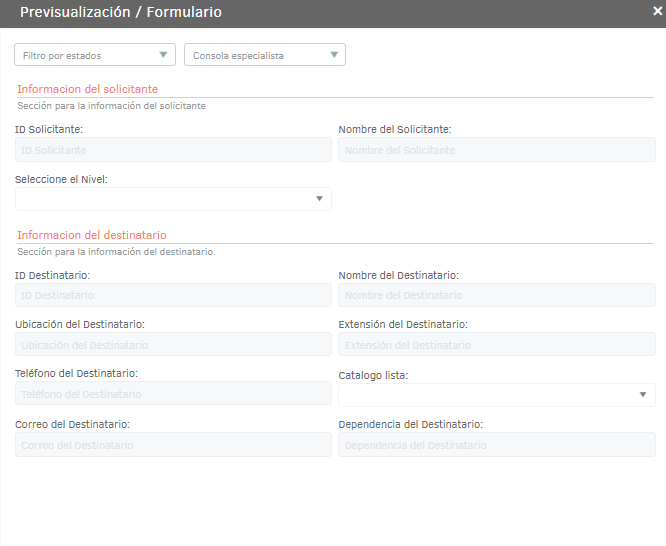Expand the Seleccione el Nivel dropdown

[173, 199]
